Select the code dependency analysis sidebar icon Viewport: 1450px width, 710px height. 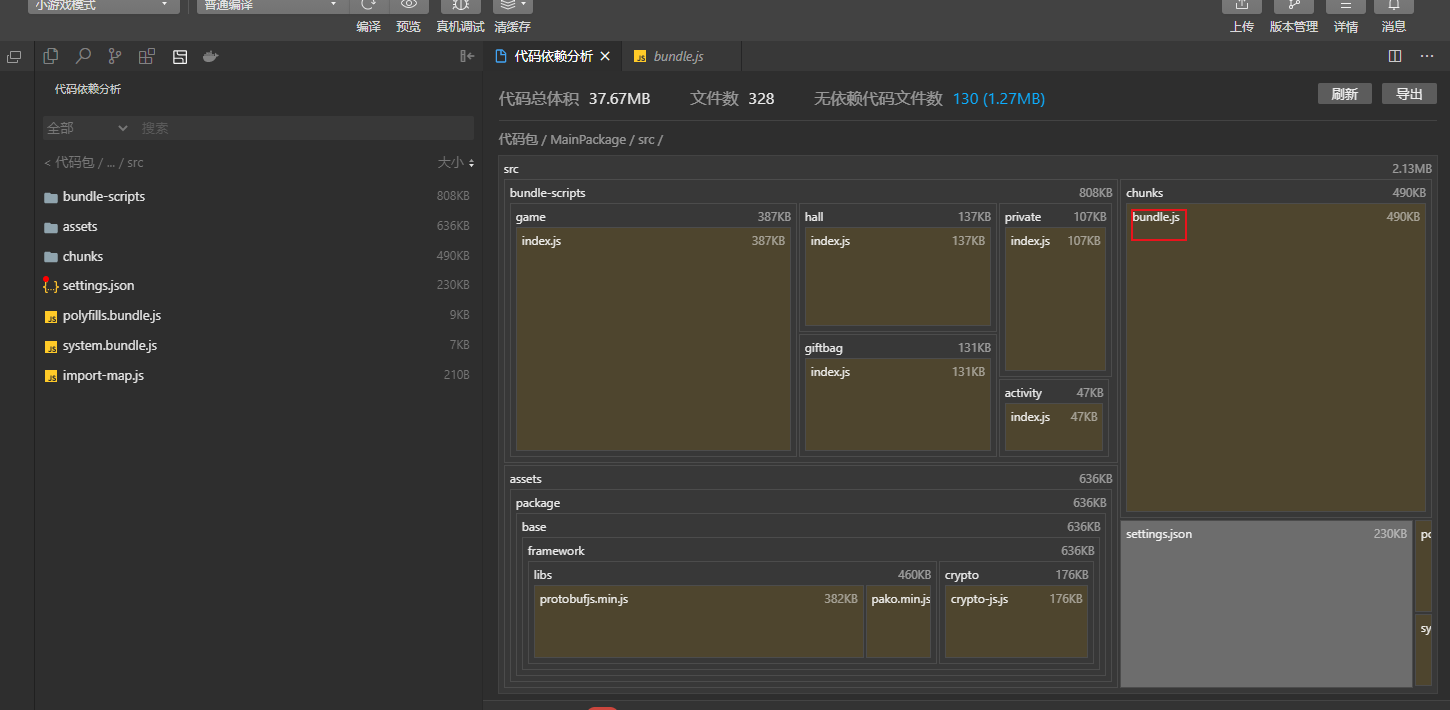180,57
